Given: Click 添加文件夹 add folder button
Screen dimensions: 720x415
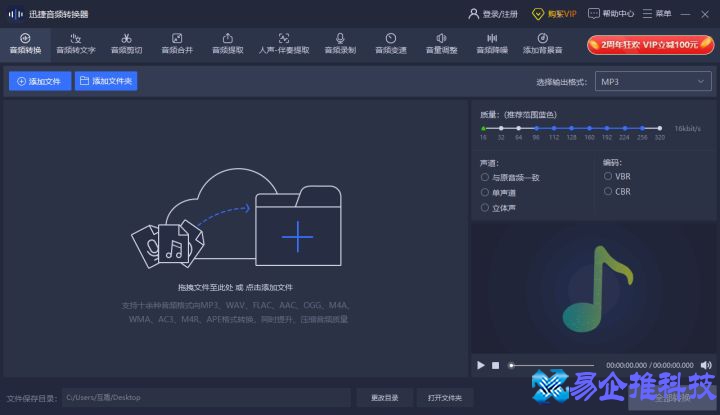Looking at the screenshot, I should tap(106, 81).
